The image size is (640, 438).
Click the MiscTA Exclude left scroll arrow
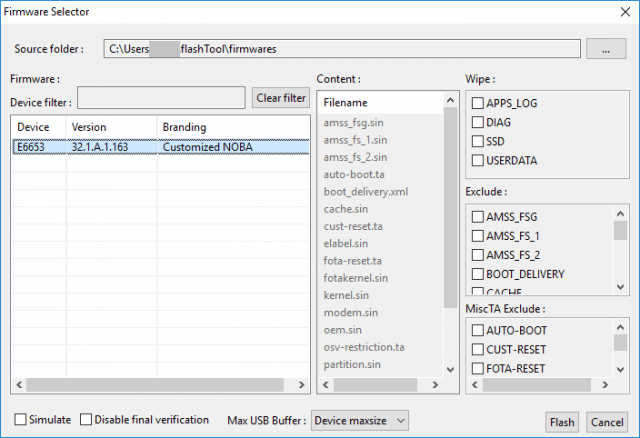(475, 385)
